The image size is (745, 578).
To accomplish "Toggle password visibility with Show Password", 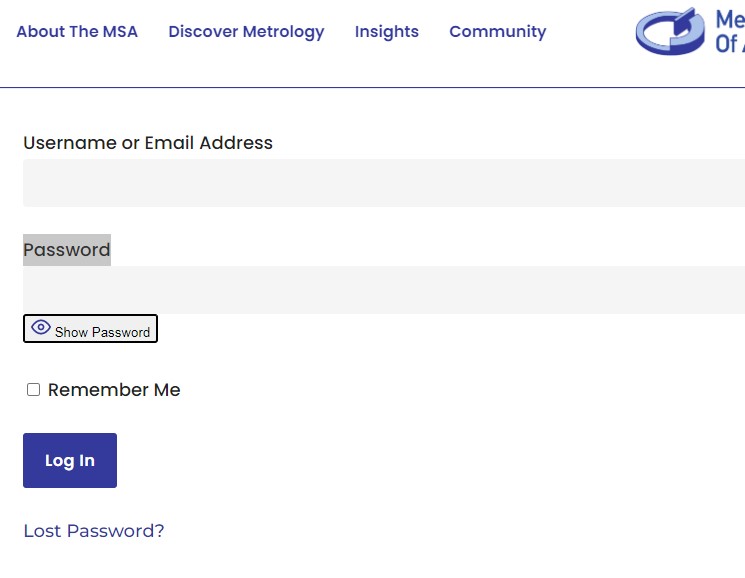I will pyautogui.click(x=90, y=328).
